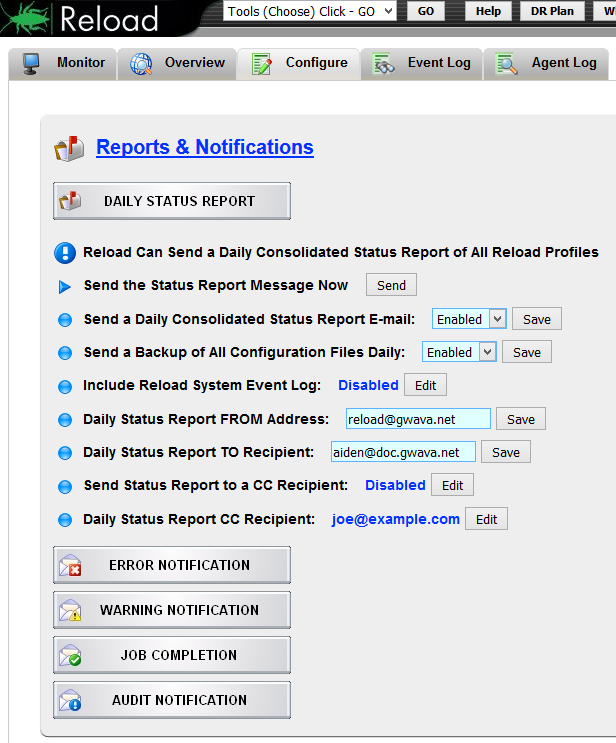The width and height of the screenshot is (616, 743).
Task: Save the Backup of Configuration Files setting
Action: [x=527, y=352]
